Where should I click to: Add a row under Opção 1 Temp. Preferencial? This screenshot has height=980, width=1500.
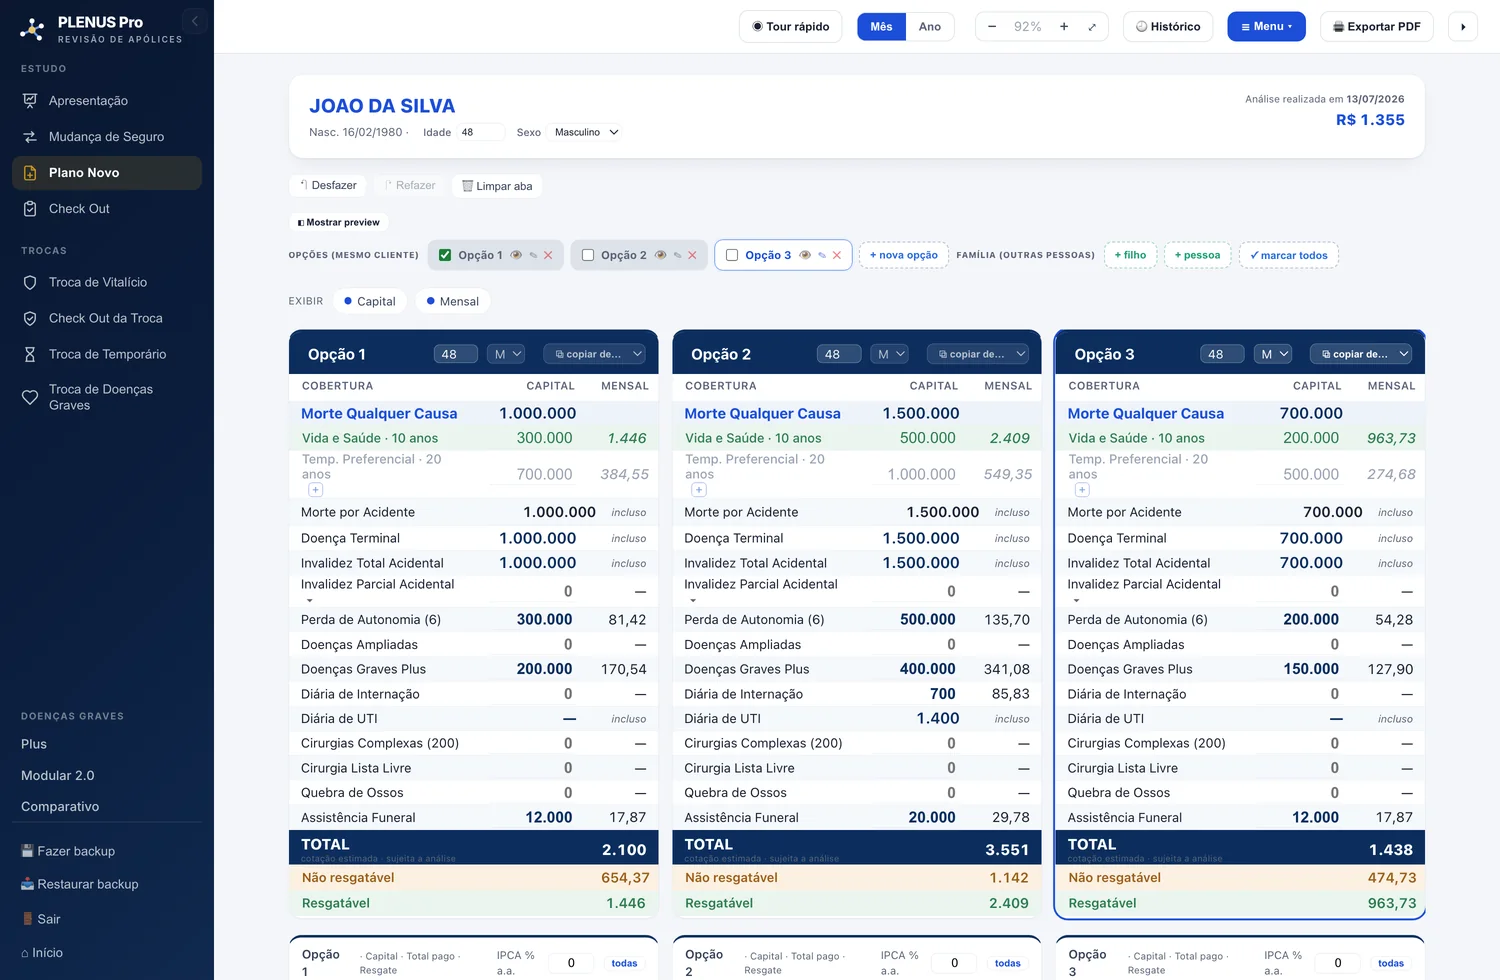315,490
